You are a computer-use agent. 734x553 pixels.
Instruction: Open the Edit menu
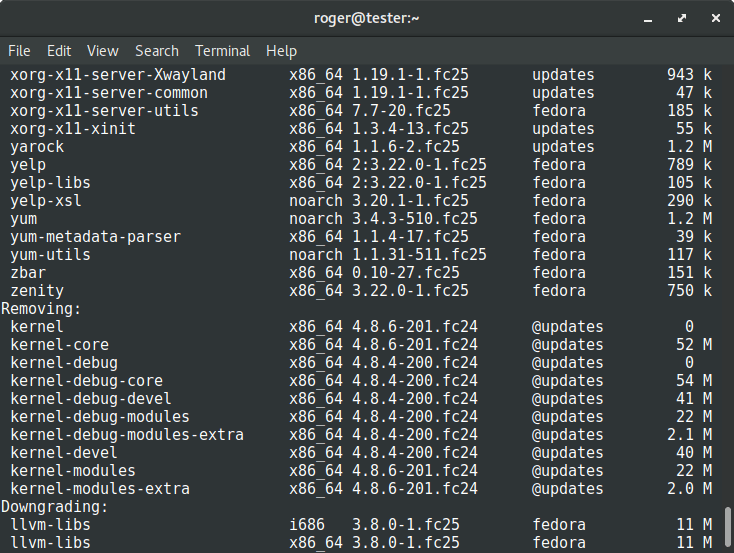tap(59, 51)
